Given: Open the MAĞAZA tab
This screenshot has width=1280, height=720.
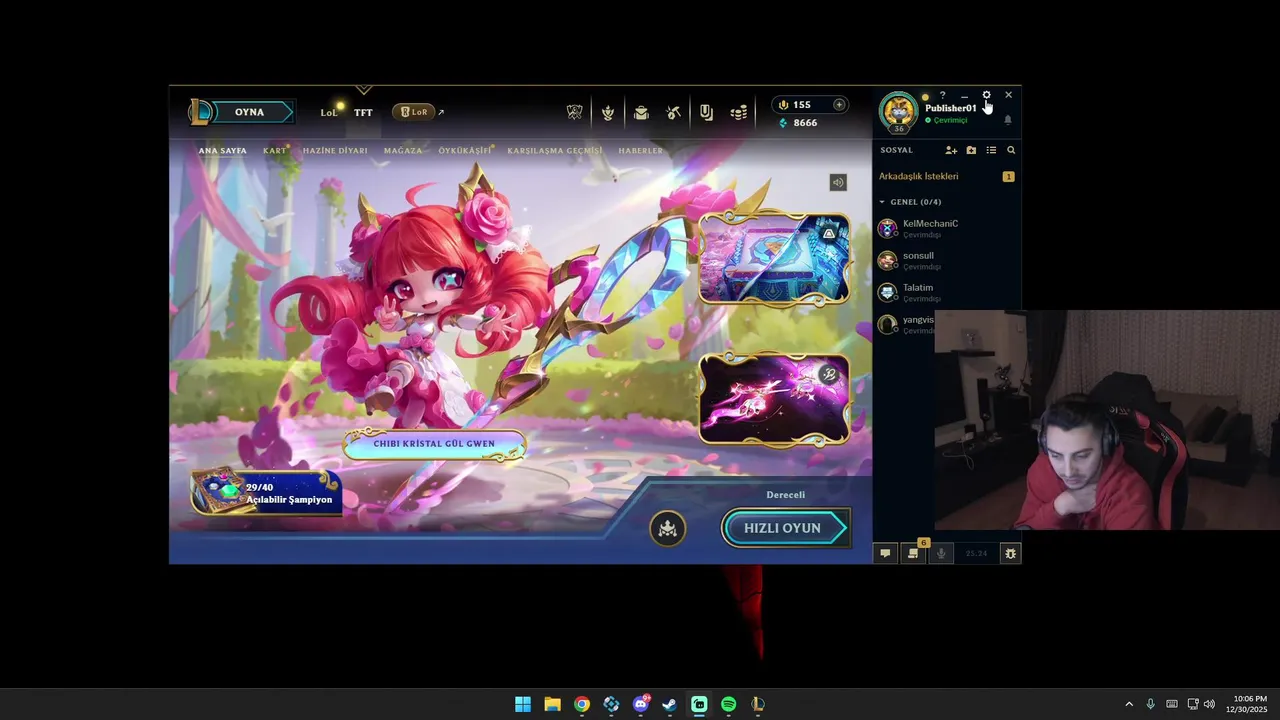Looking at the screenshot, I should point(403,151).
